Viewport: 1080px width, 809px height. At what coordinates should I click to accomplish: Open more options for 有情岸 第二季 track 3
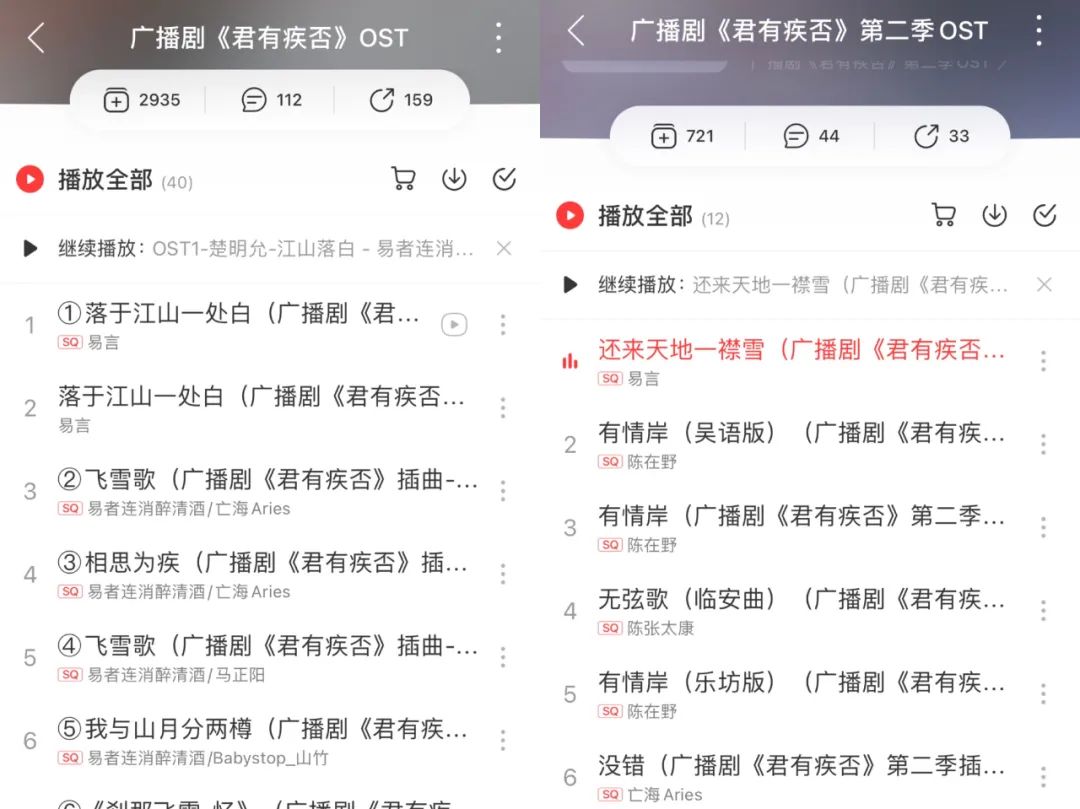tap(1043, 527)
